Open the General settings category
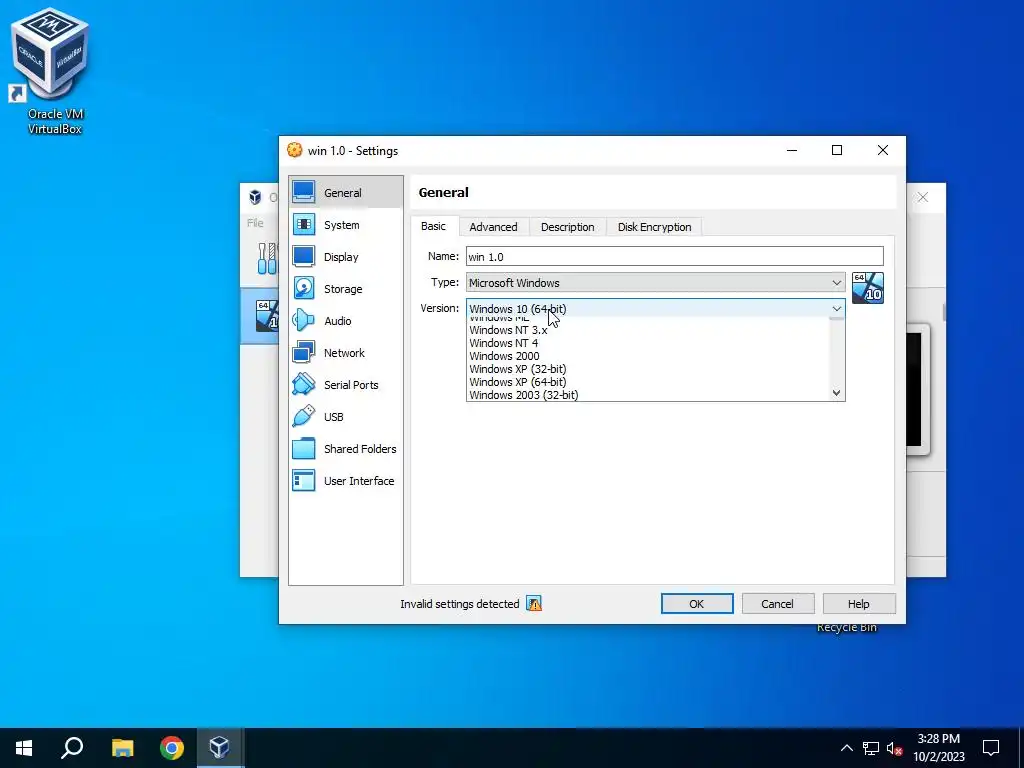The width and height of the screenshot is (1024, 768). (x=345, y=192)
